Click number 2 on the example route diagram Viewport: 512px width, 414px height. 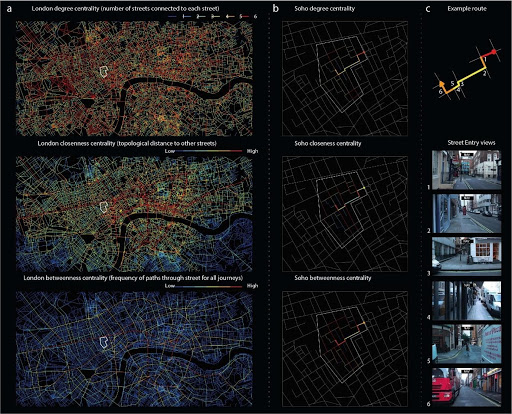click(x=485, y=74)
